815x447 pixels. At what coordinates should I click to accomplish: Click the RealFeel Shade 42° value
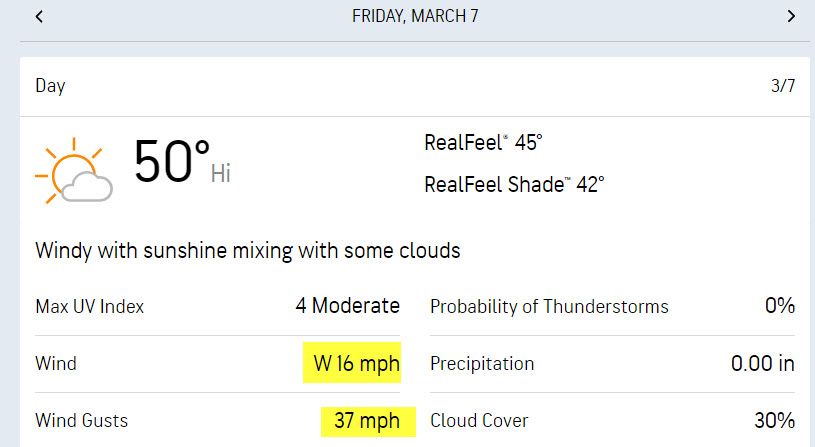515,185
